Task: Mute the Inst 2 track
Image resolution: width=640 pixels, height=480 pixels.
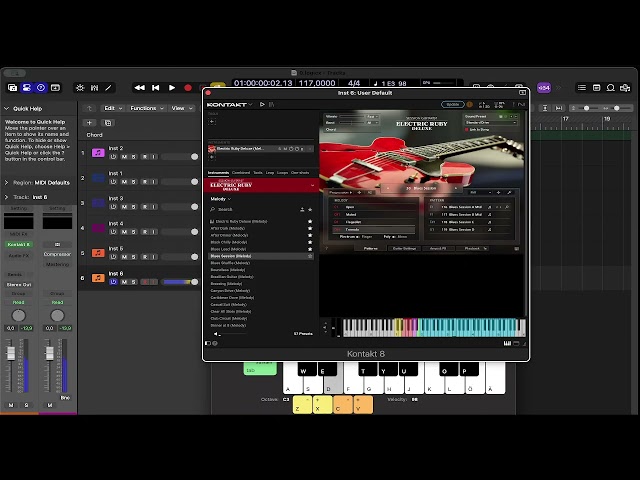Action: point(124,157)
